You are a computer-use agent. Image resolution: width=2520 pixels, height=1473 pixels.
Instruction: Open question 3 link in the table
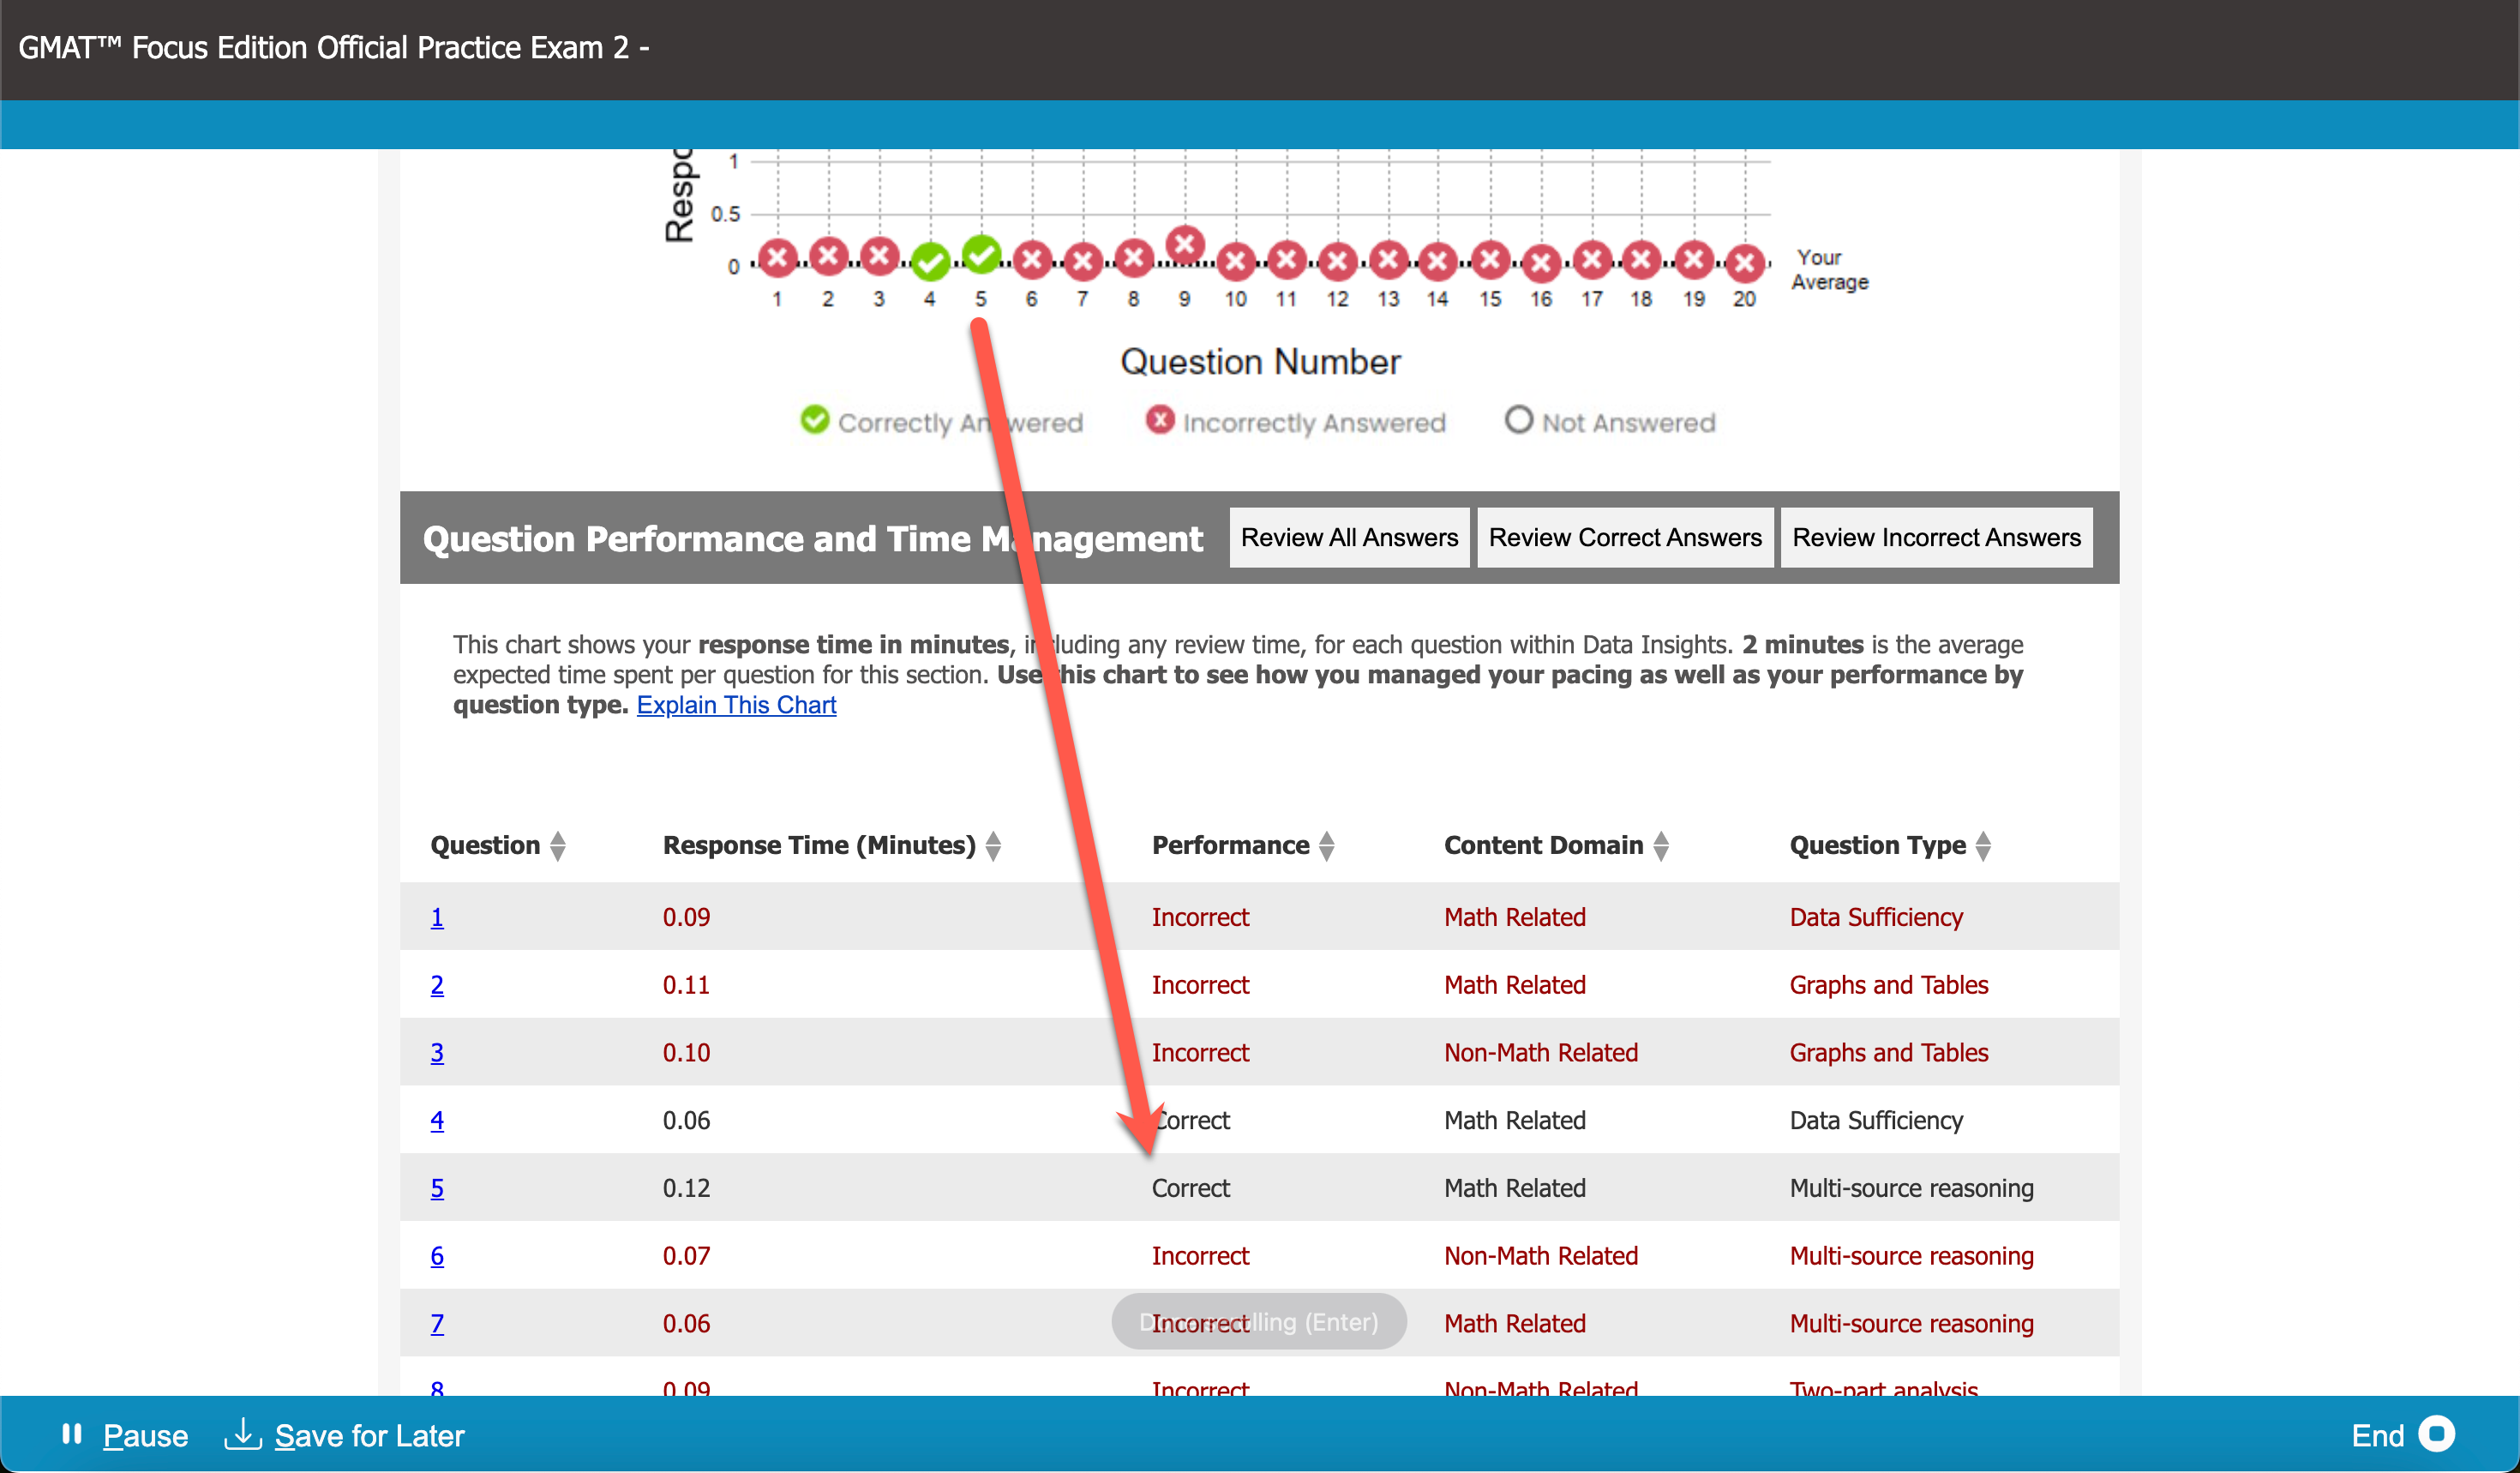[437, 1053]
